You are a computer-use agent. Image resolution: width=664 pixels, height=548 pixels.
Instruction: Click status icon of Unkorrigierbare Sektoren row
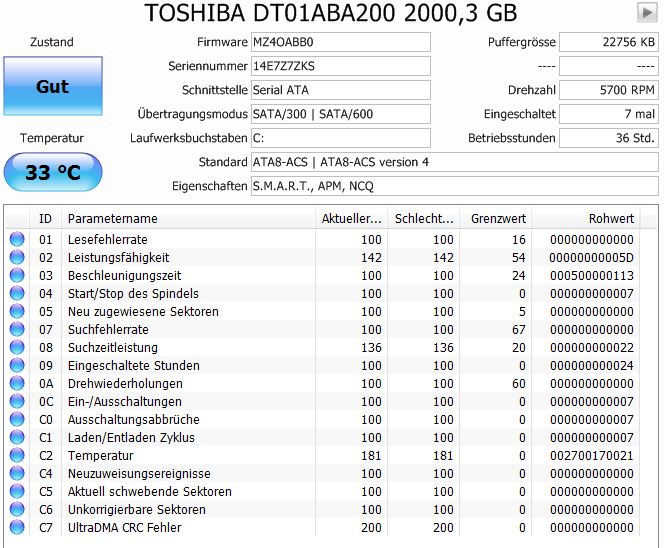tap(17, 509)
